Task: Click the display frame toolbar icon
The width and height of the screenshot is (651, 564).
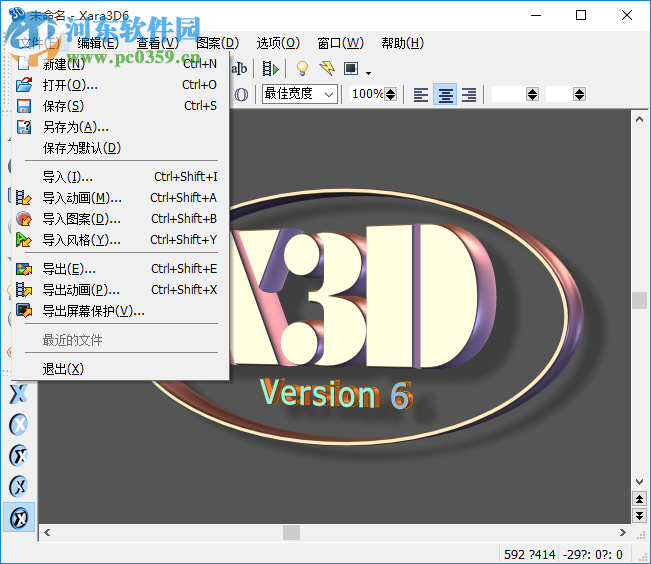Action: [x=351, y=69]
